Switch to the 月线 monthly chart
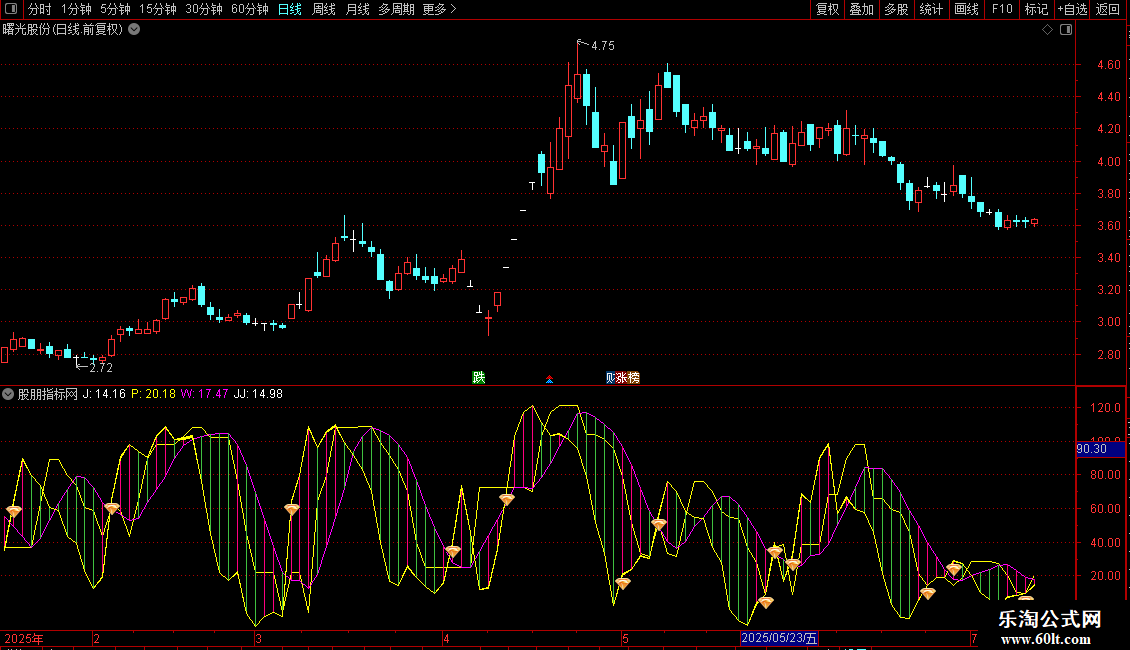The height and width of the screenshot is (650, 1130). pos(357,9)
